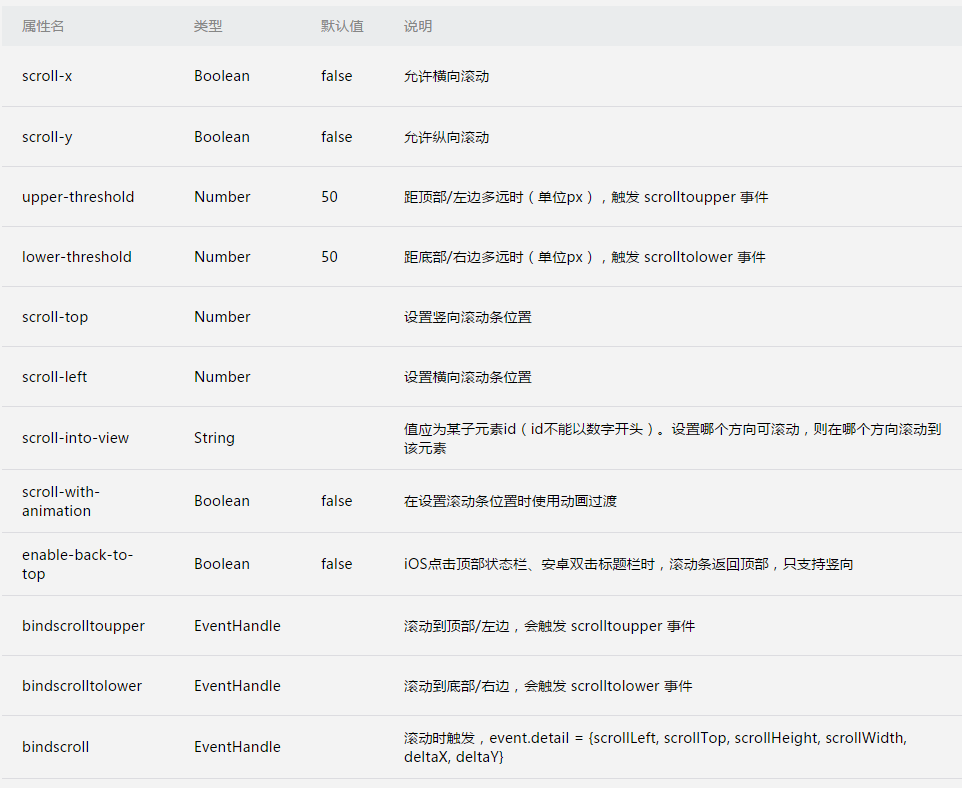Image resolution: width=962 pixels, height=788 pixels.
Task: Click the 类型 column header
Action: tap(208, 26)
